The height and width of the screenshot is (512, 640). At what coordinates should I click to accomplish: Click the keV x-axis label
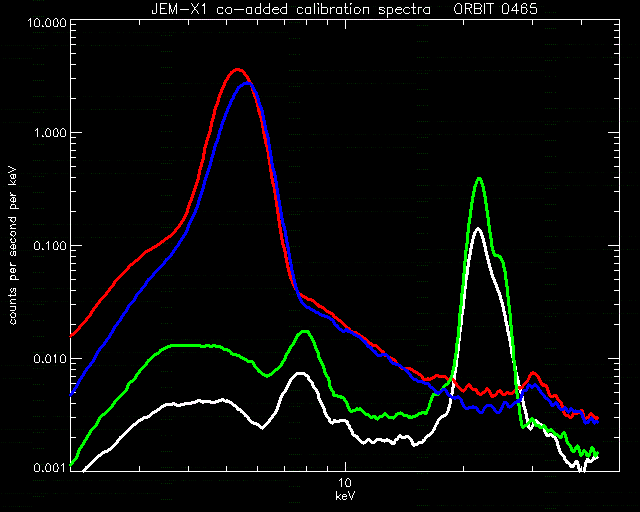click(345, 496)
